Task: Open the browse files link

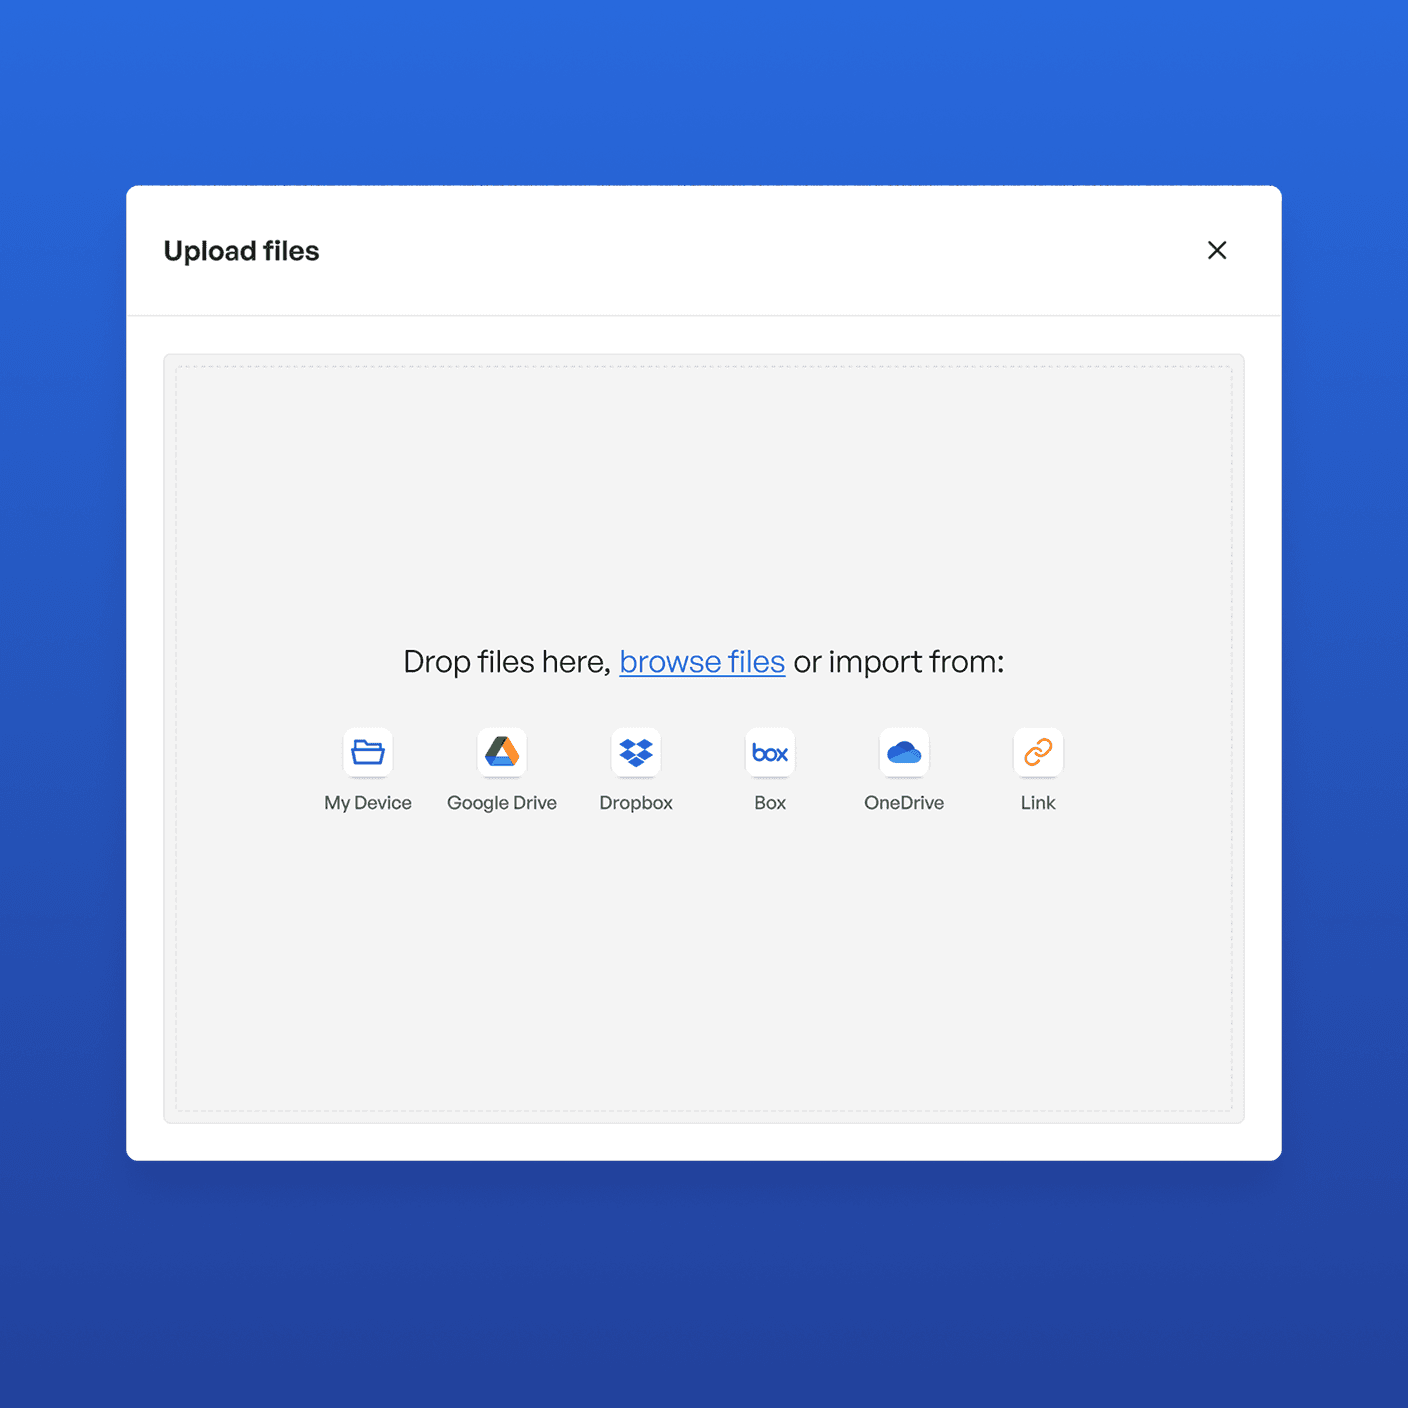Action: click(x=702, y=662)
